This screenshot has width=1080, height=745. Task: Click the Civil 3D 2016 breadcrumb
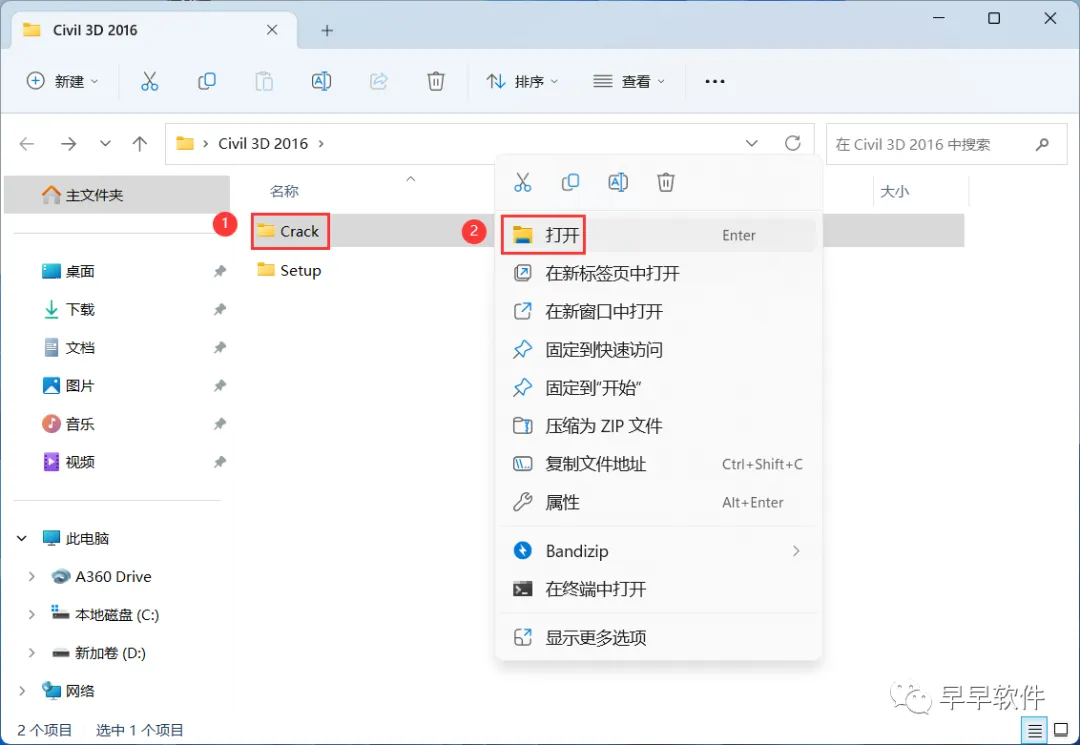point(262,144)
